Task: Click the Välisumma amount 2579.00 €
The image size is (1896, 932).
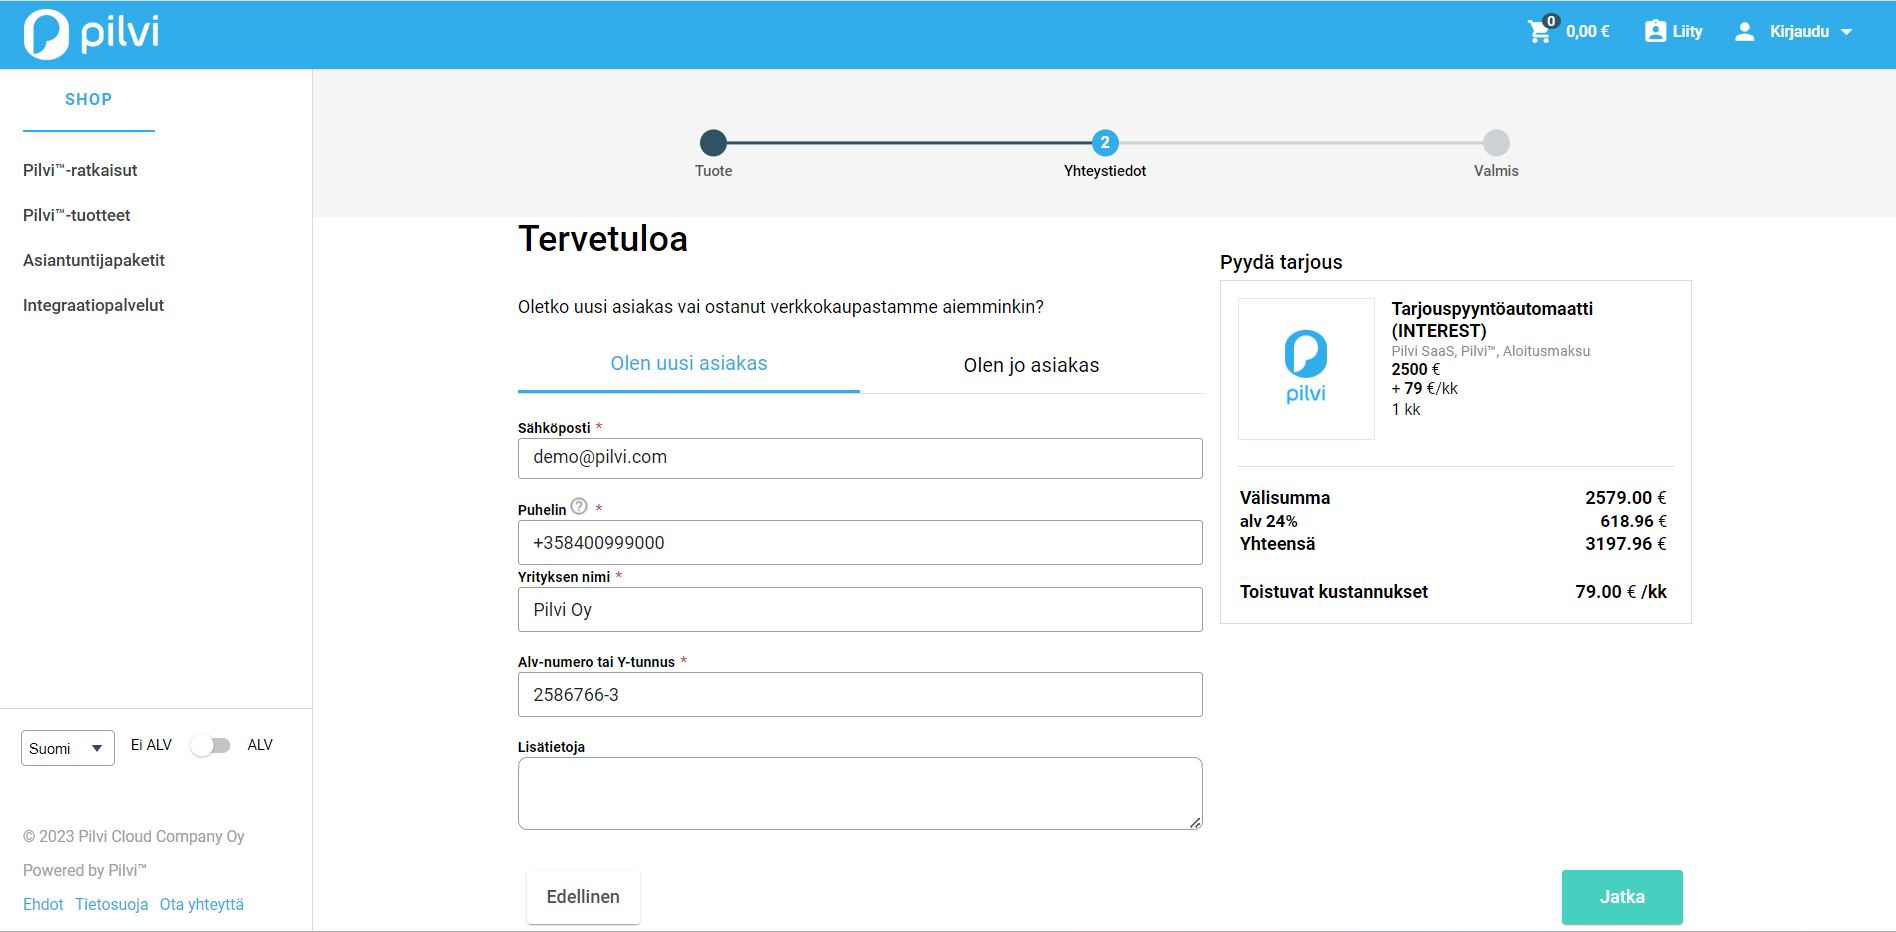Action: [x=1625, y=498]
